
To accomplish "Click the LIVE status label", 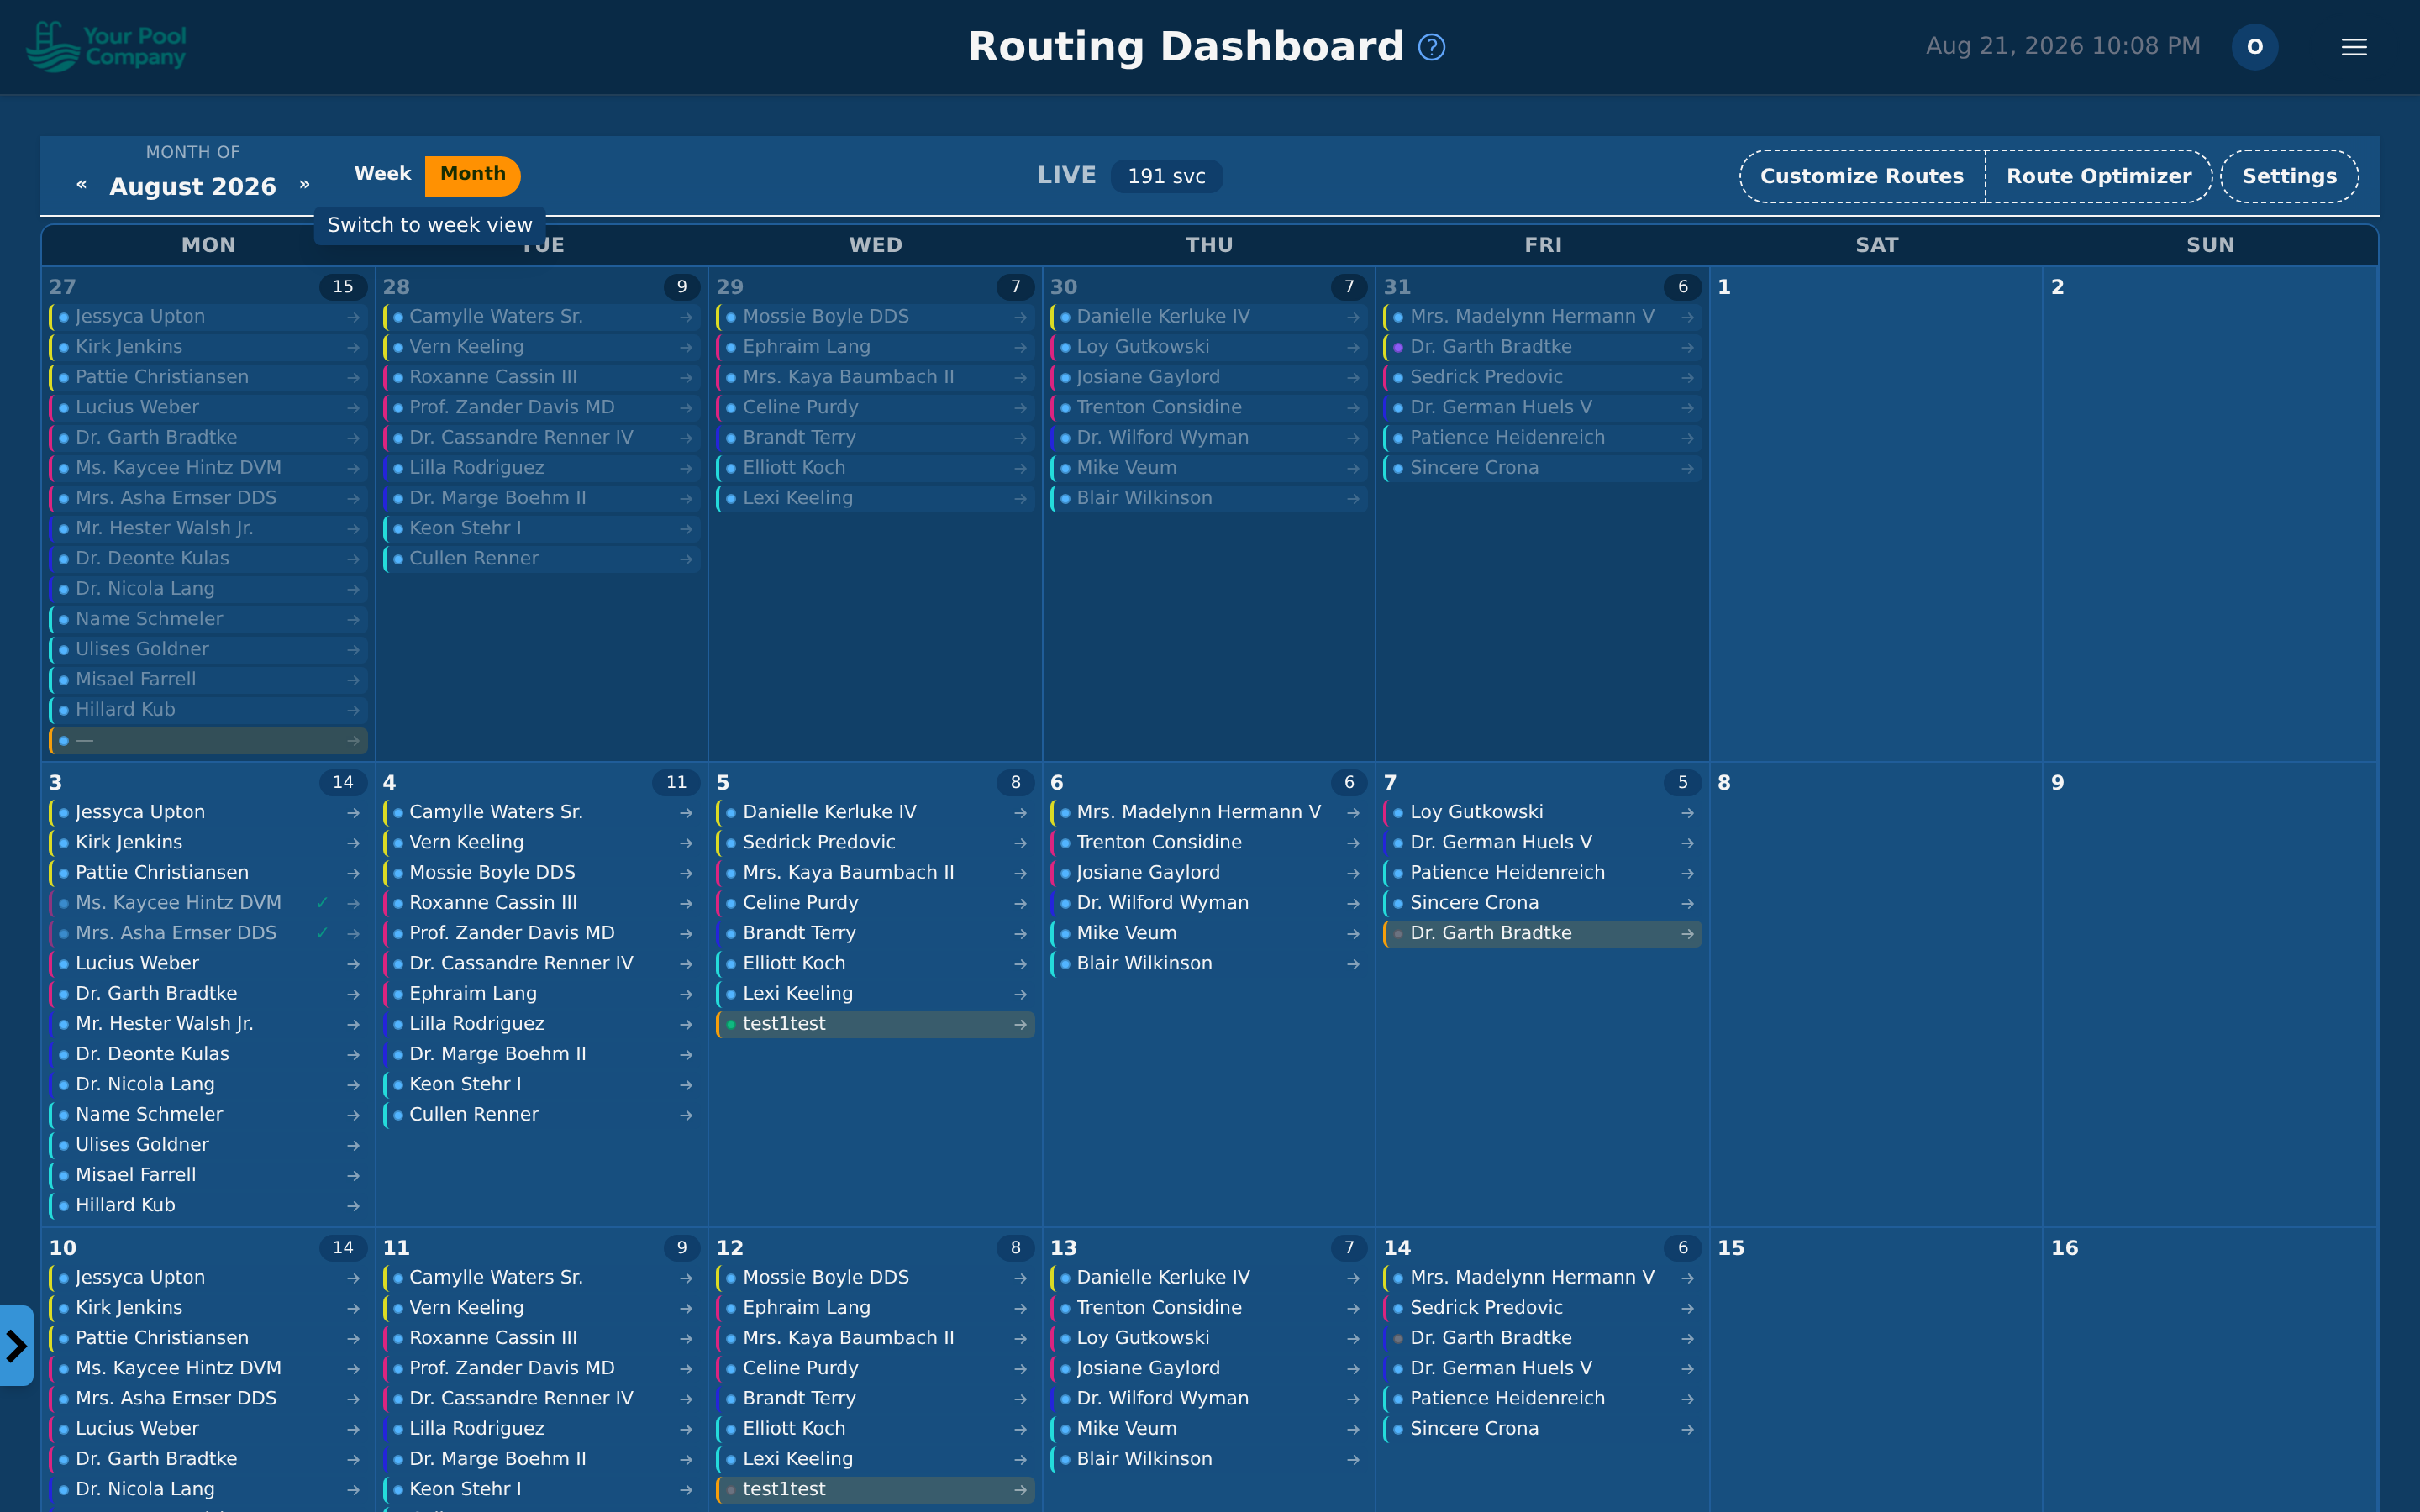I will pyautogui.click(x=1066, y=175).
